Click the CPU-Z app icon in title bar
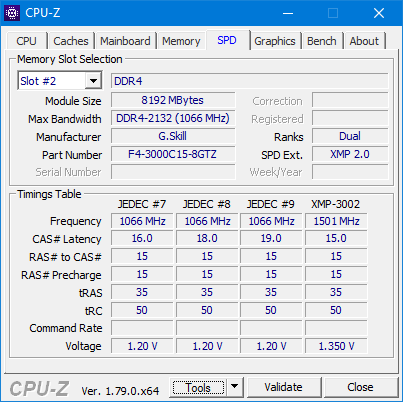This screenshot has height=402, width=403. click(12, 13)
